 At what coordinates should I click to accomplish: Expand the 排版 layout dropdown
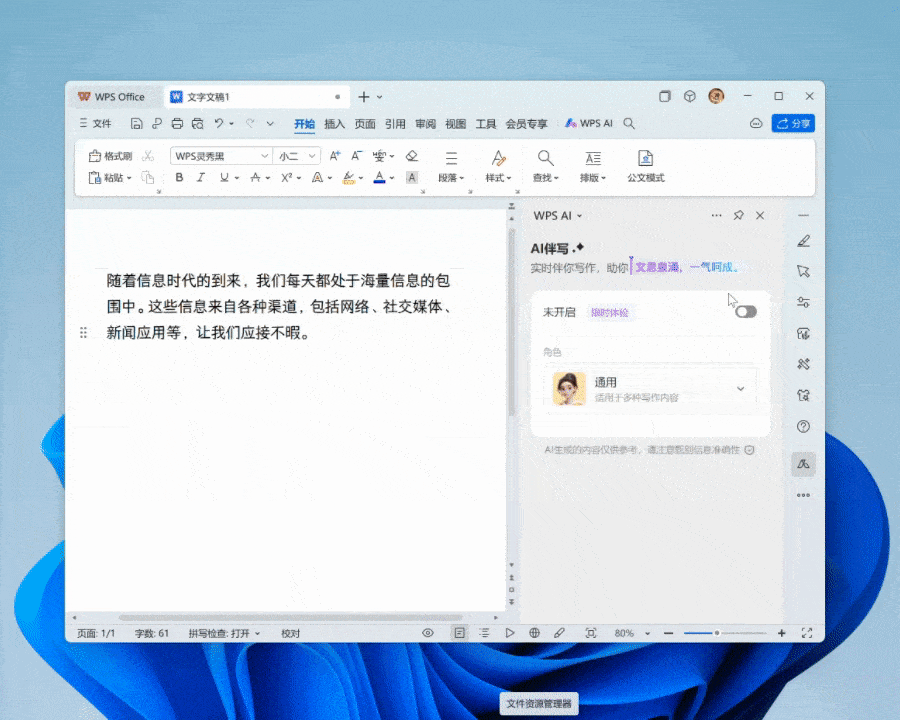pyautogui.click(x=592, y=178)
